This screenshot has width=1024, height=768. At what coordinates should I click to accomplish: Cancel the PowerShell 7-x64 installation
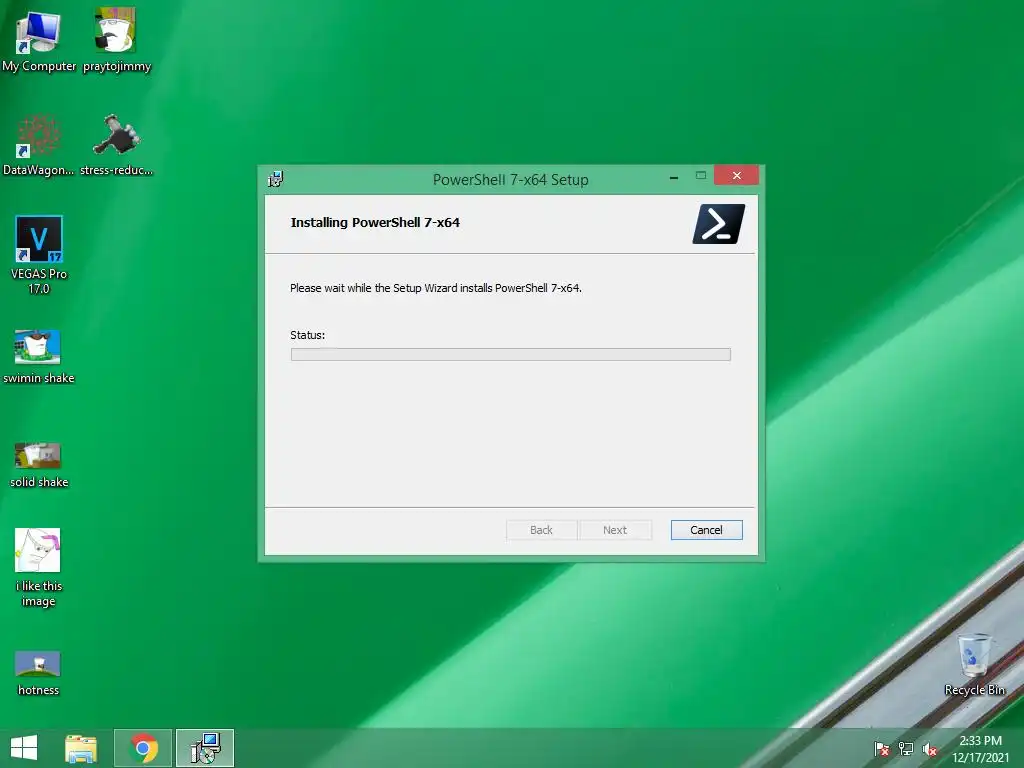pos(707,530)
